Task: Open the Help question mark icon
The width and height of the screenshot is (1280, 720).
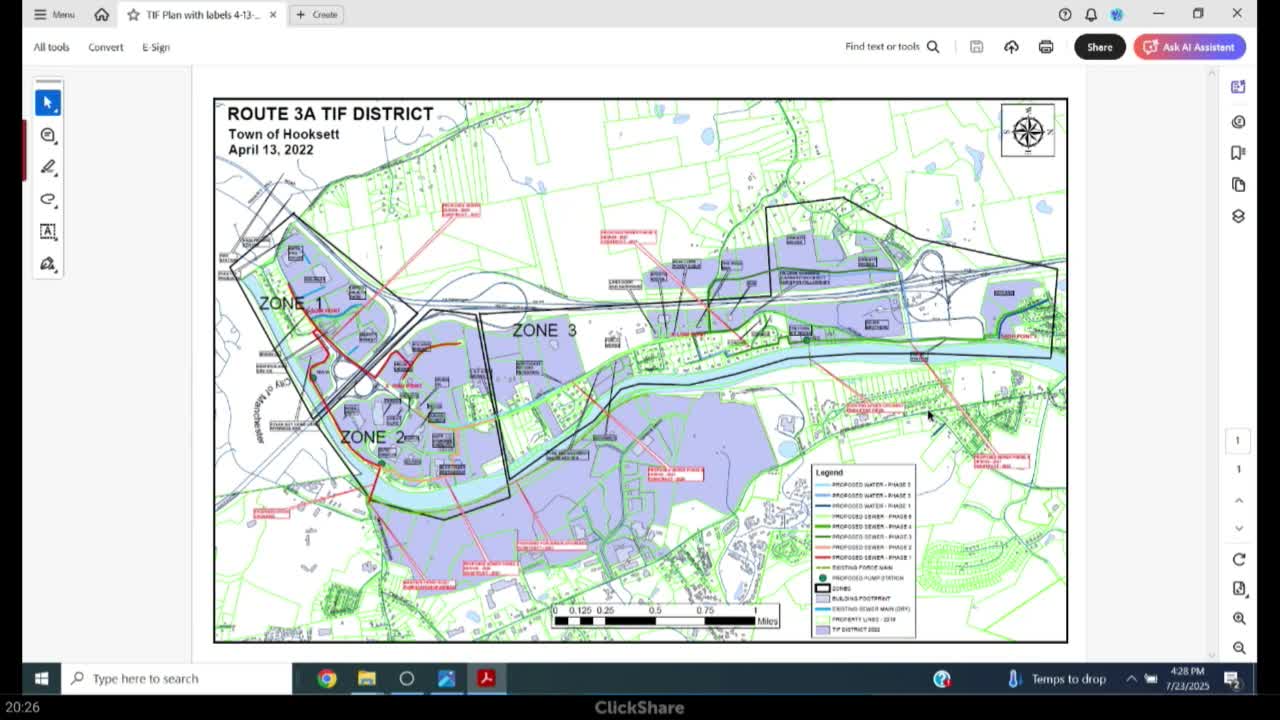Action: (x=1065, y=14)
